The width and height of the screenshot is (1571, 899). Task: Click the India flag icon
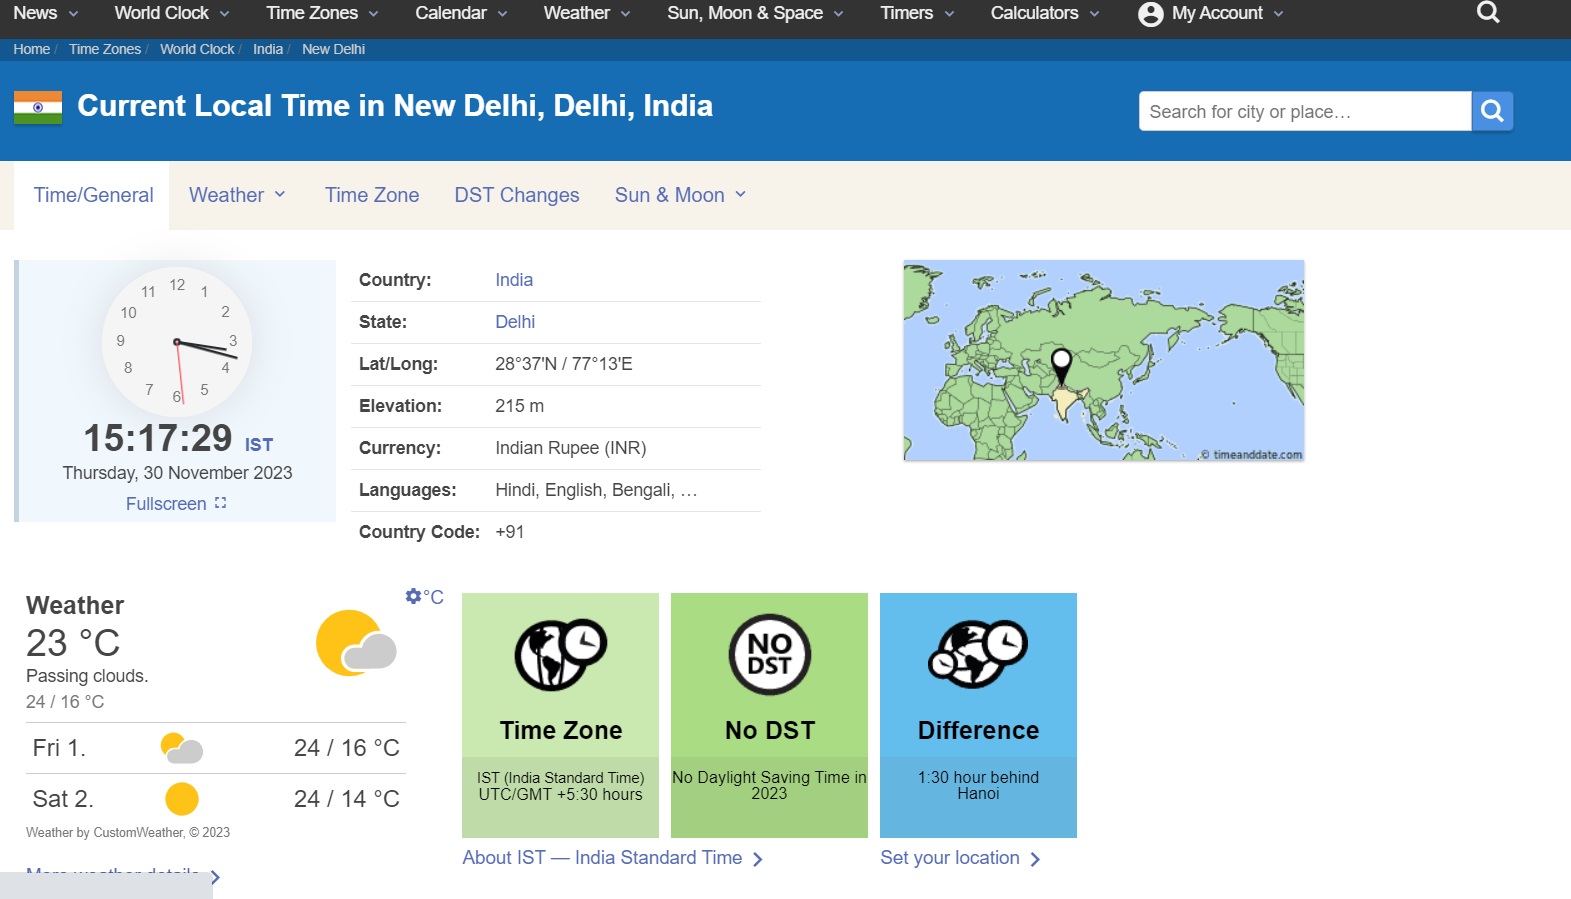click(38, 107)
